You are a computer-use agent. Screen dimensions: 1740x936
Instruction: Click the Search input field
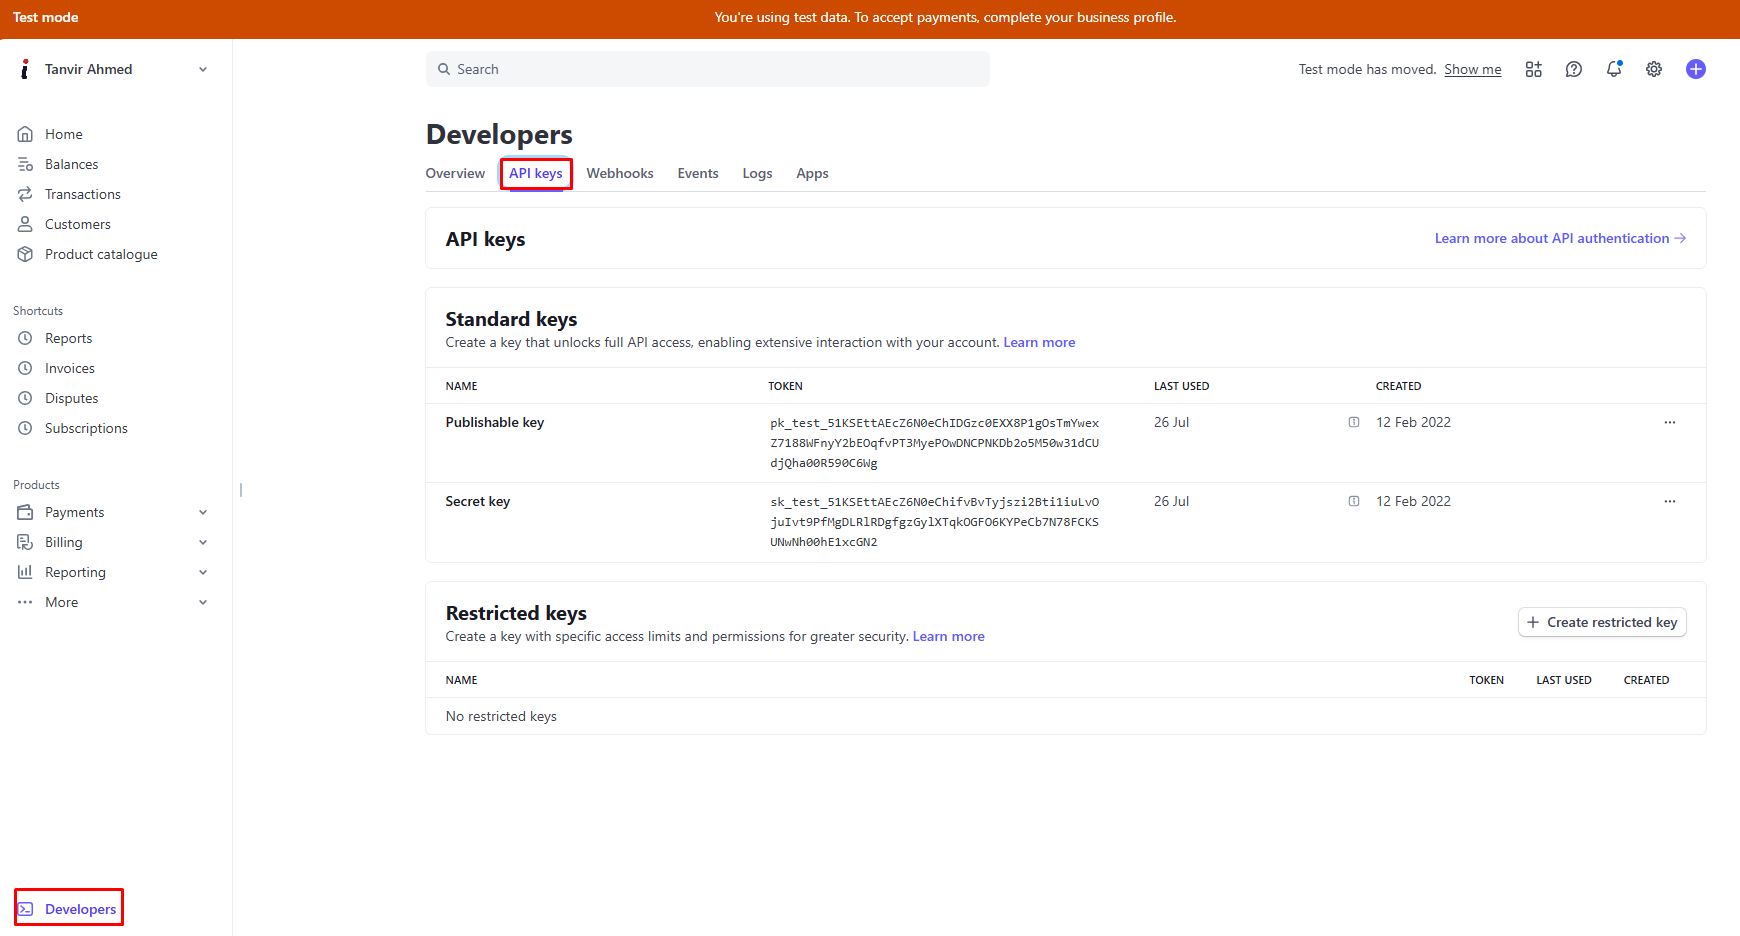point(708,69)
